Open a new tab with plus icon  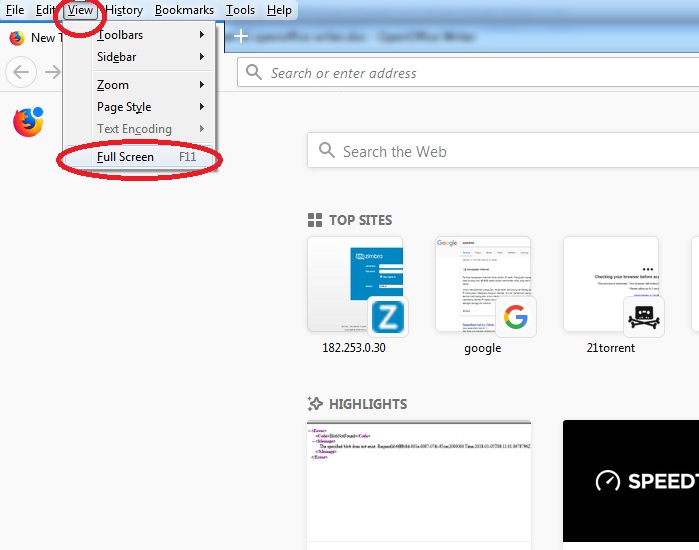(x=241, y=36)
